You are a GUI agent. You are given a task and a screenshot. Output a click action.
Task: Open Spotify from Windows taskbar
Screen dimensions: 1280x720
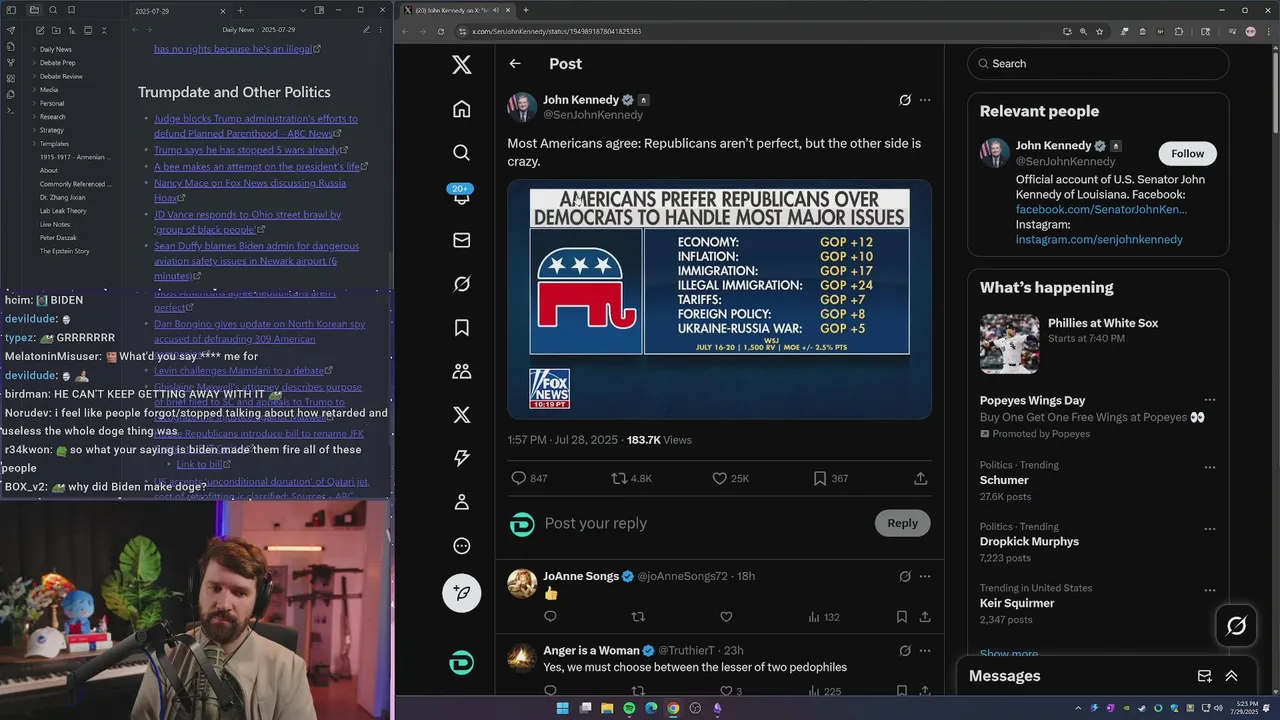(629, 709)
